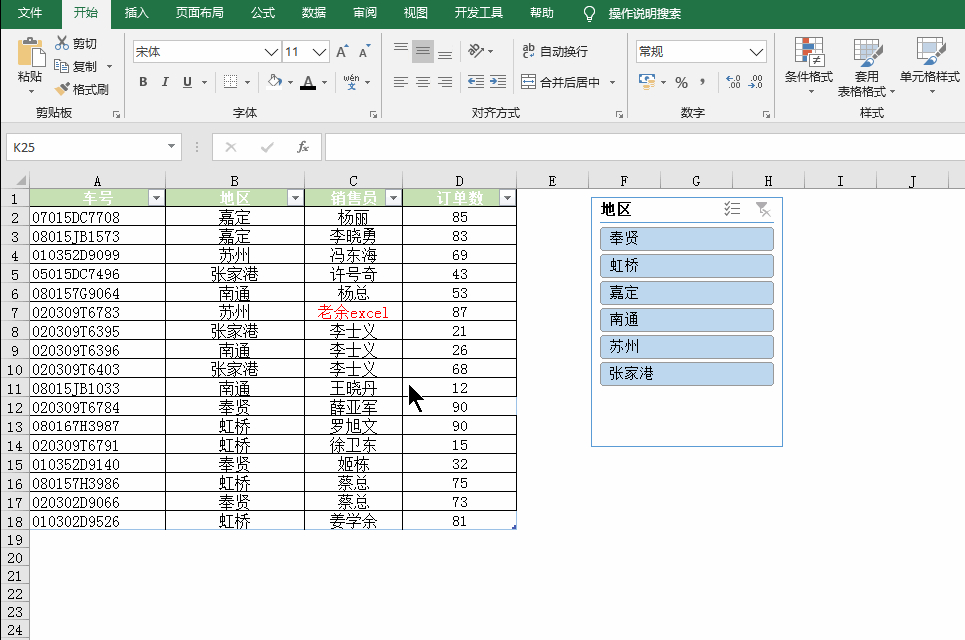The image size is (965, 640).
Task: Switch to the 页面布局 tab
Action: coord(199,13)
